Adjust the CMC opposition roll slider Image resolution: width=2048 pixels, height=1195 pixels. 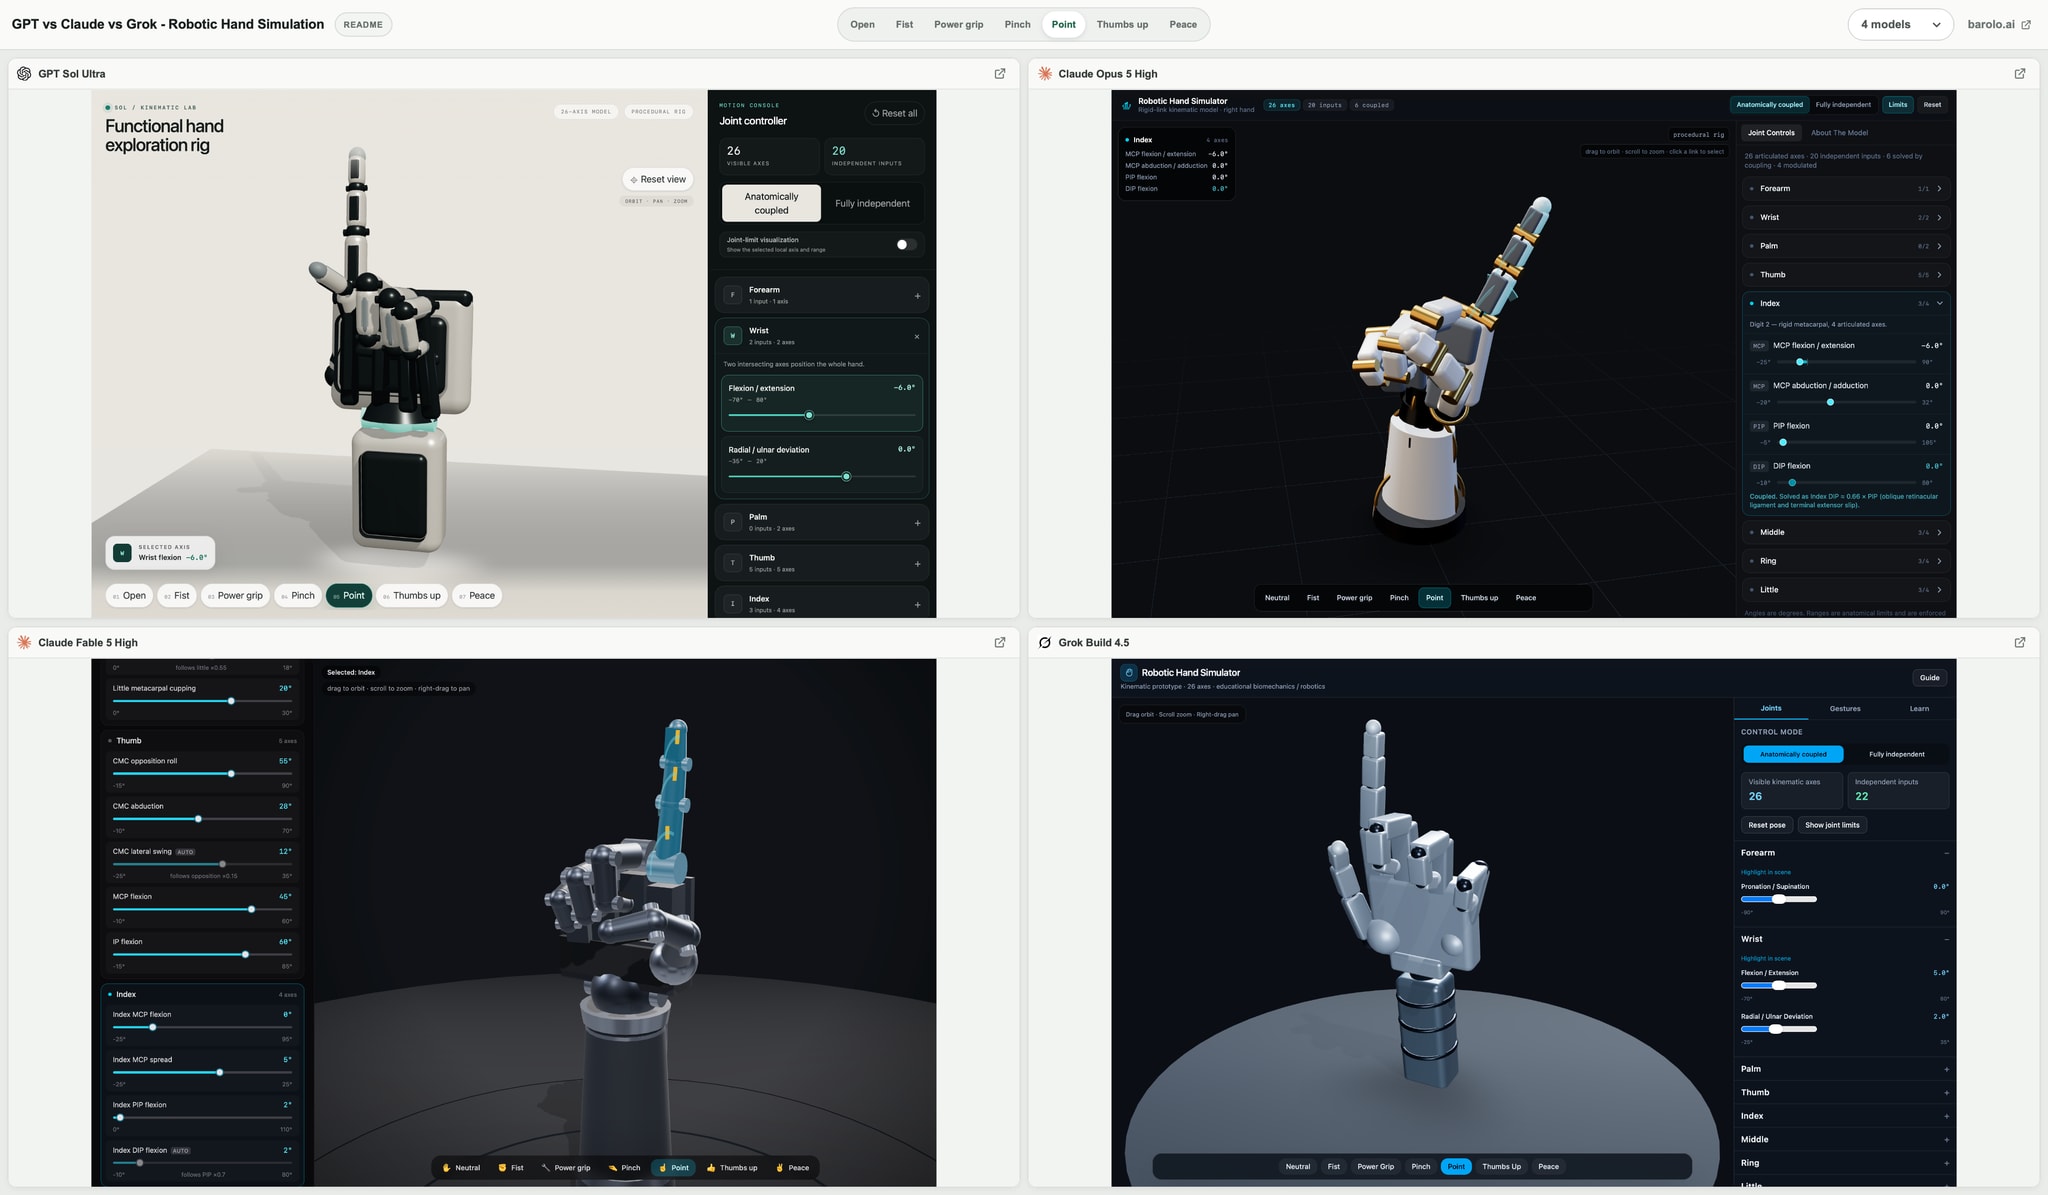pyautogui.click(x=202, y=774)
